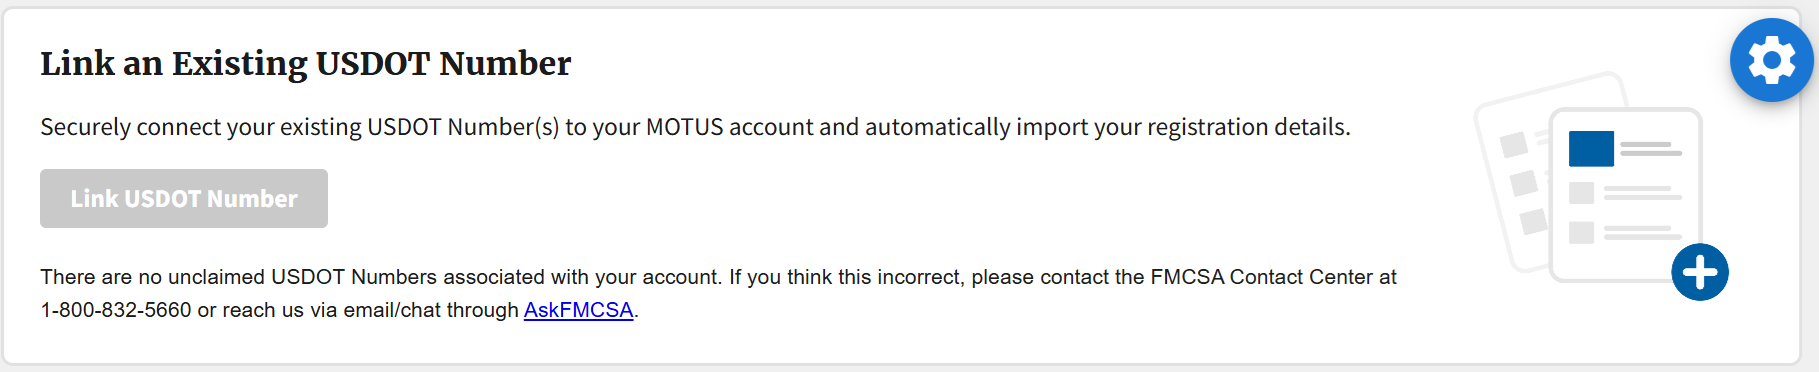1819x372 pixels.
Task: Click the blue plus circle icon
Action: tap(1700, 272)
